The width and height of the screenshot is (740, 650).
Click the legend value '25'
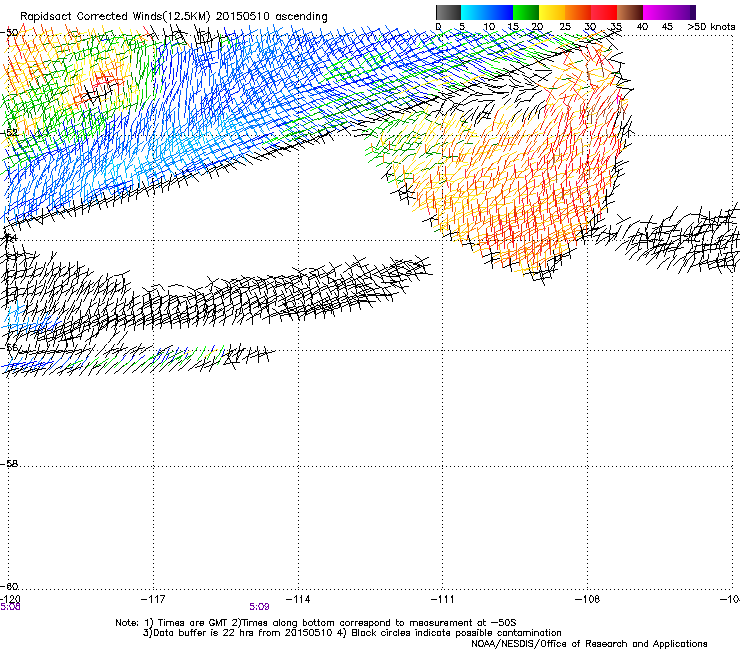[565, 26]
